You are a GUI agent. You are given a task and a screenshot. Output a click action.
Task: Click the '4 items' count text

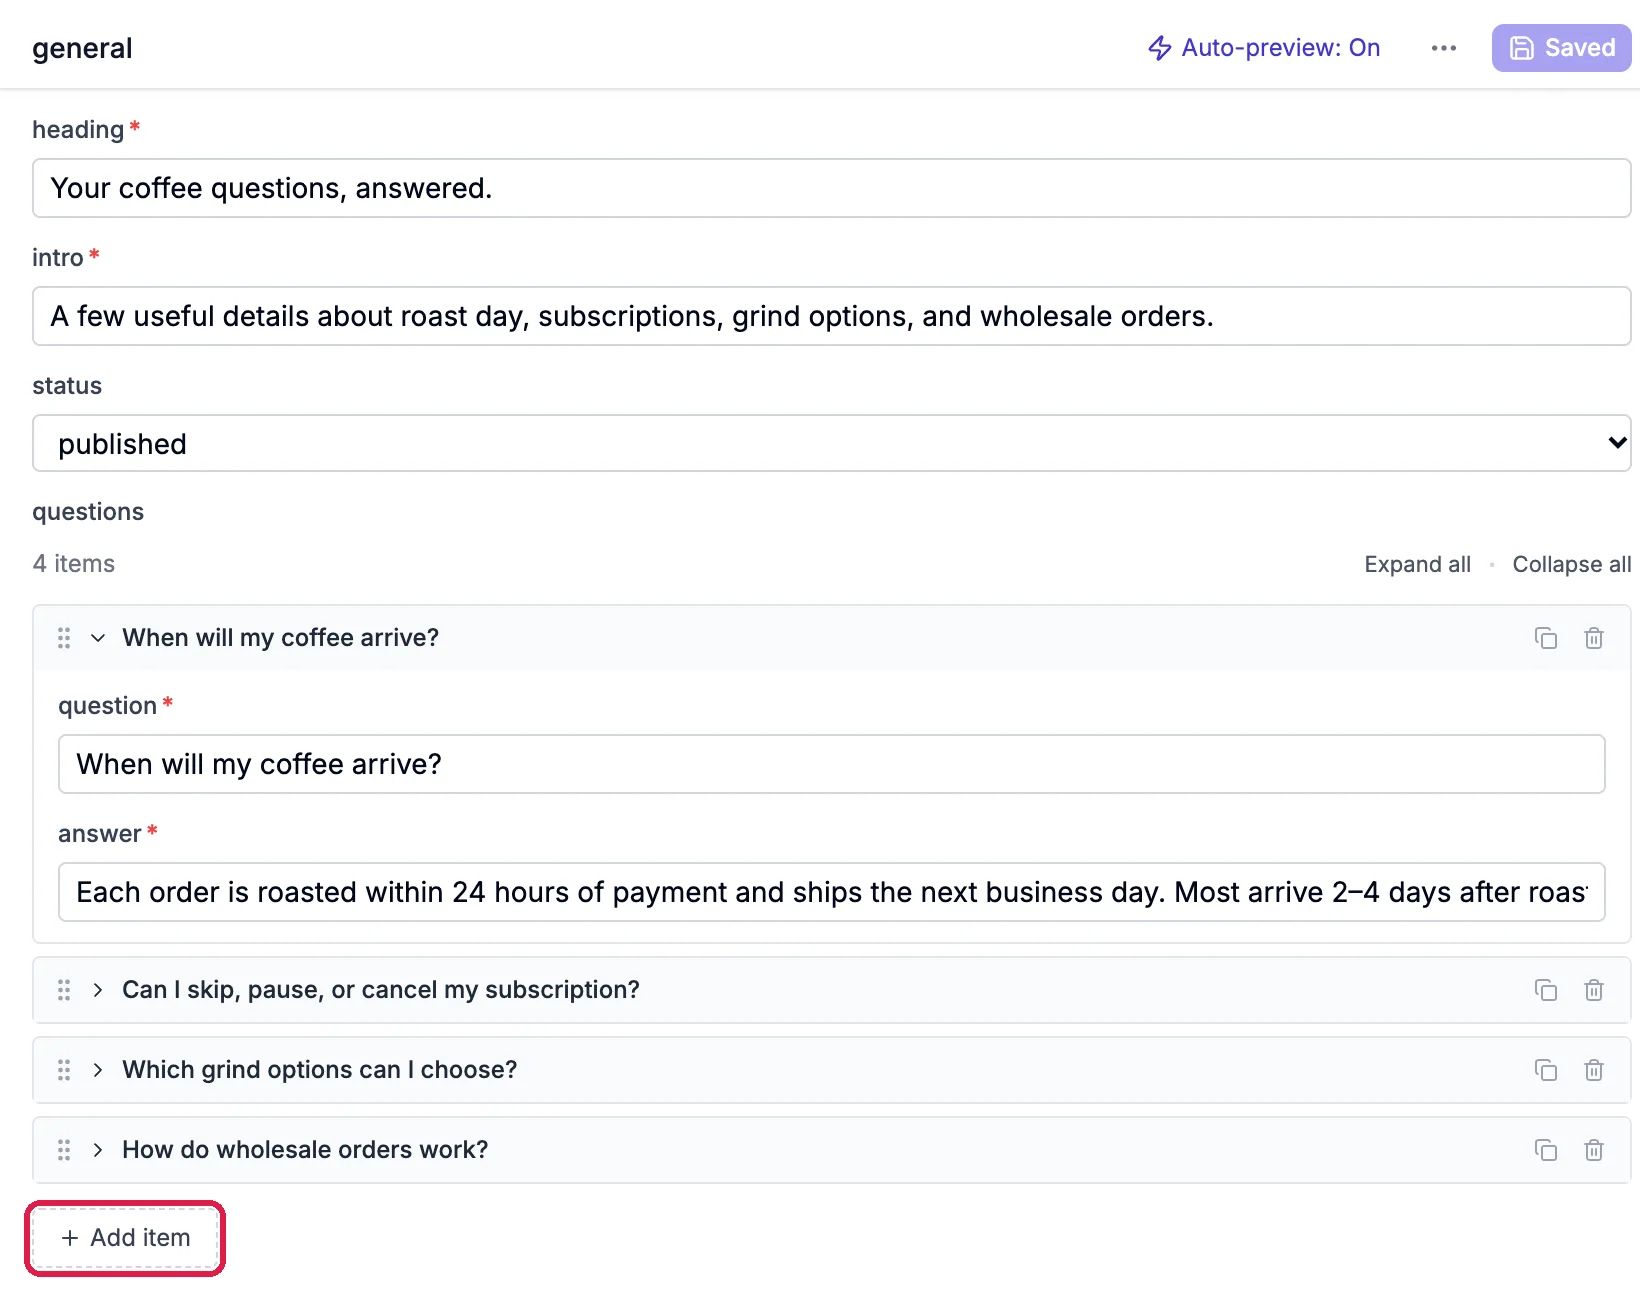coord(74,564)
